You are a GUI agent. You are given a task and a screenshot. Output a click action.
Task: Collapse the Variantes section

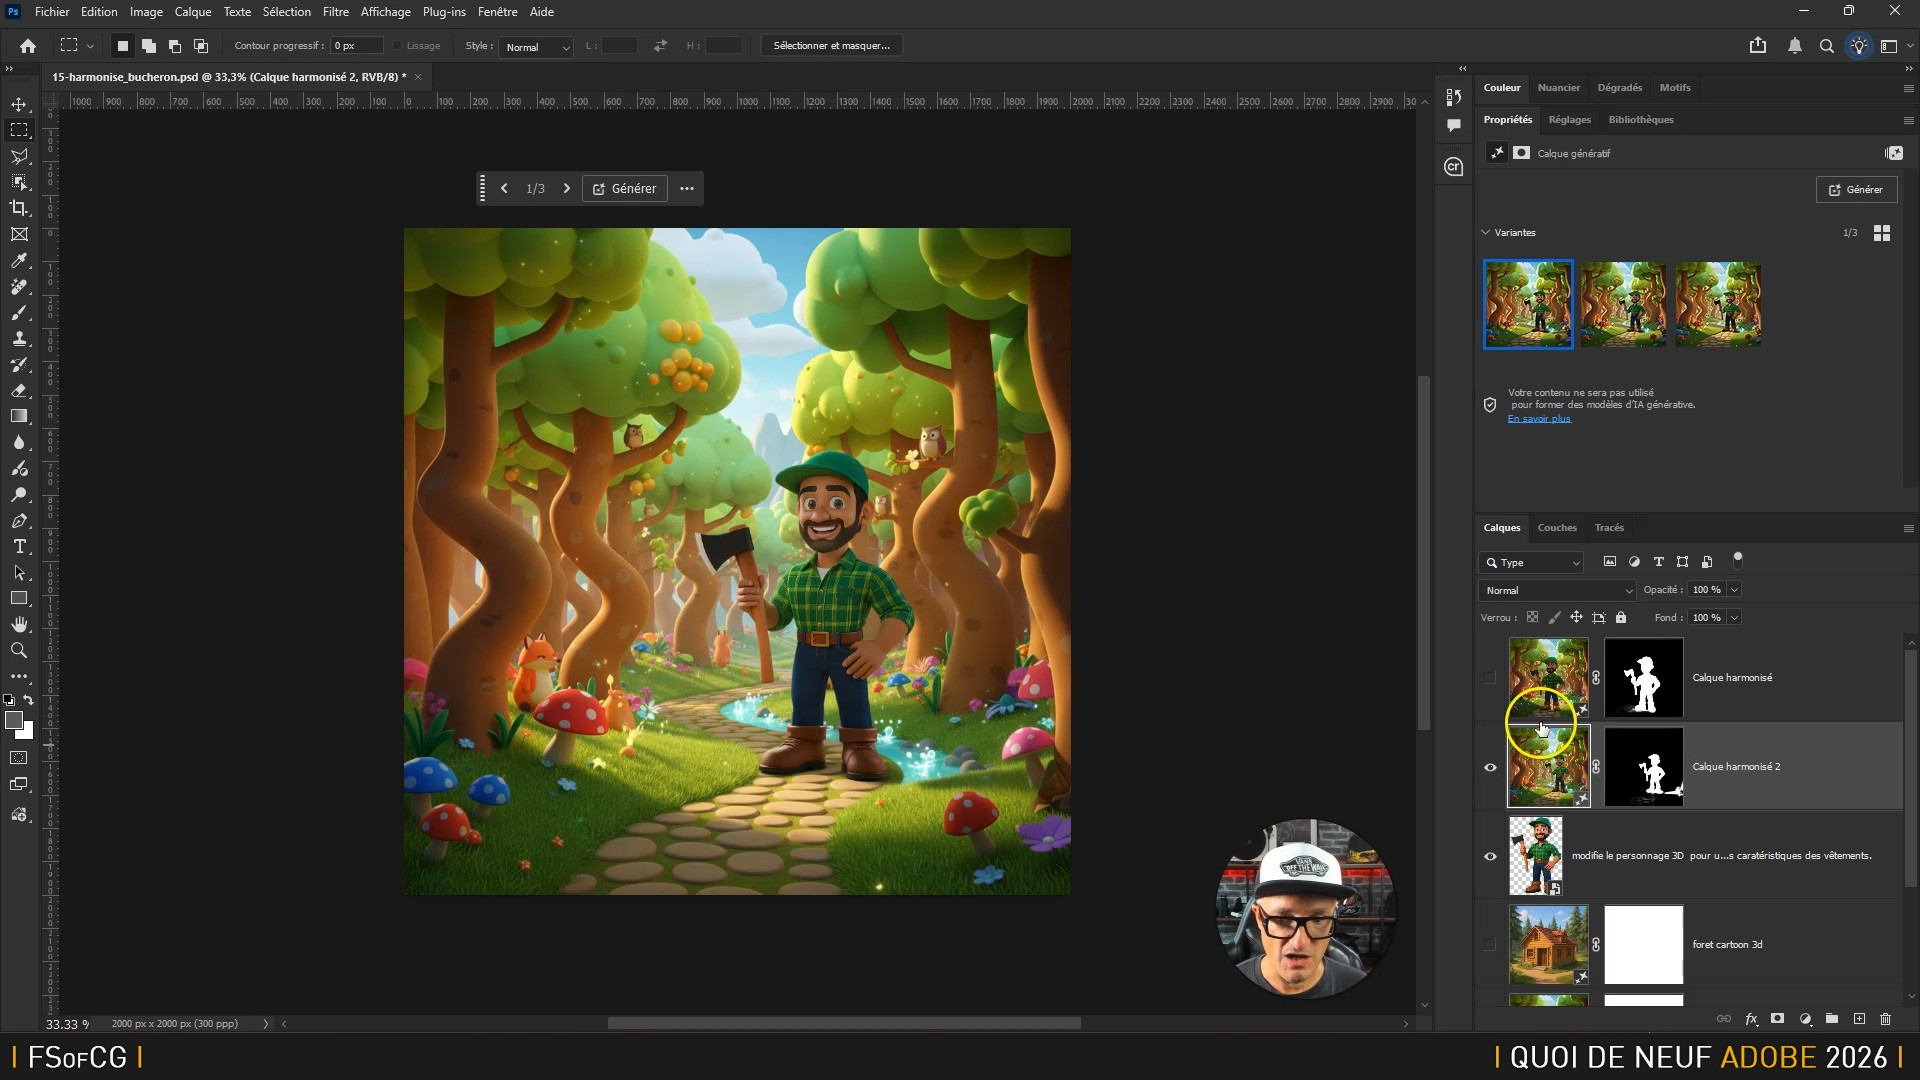tap(1485, 232)
